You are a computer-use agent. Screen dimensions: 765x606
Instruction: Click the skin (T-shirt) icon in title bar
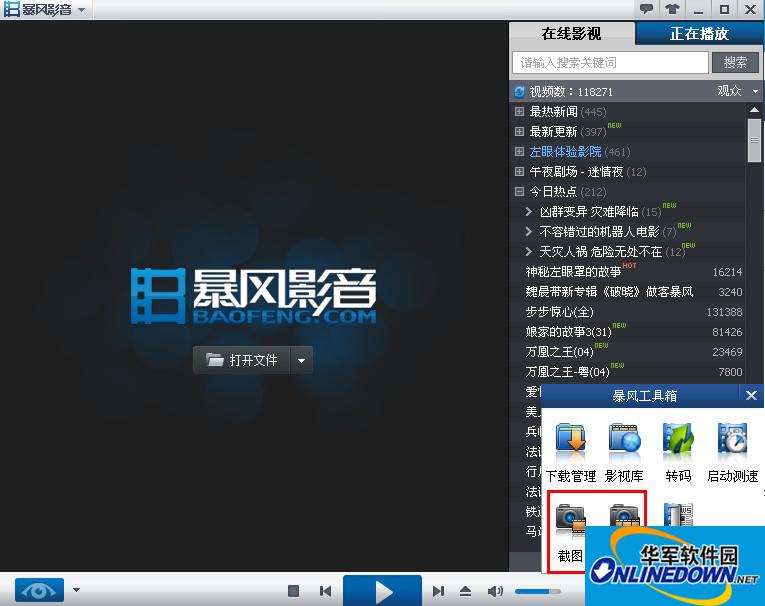click(672, 9)
